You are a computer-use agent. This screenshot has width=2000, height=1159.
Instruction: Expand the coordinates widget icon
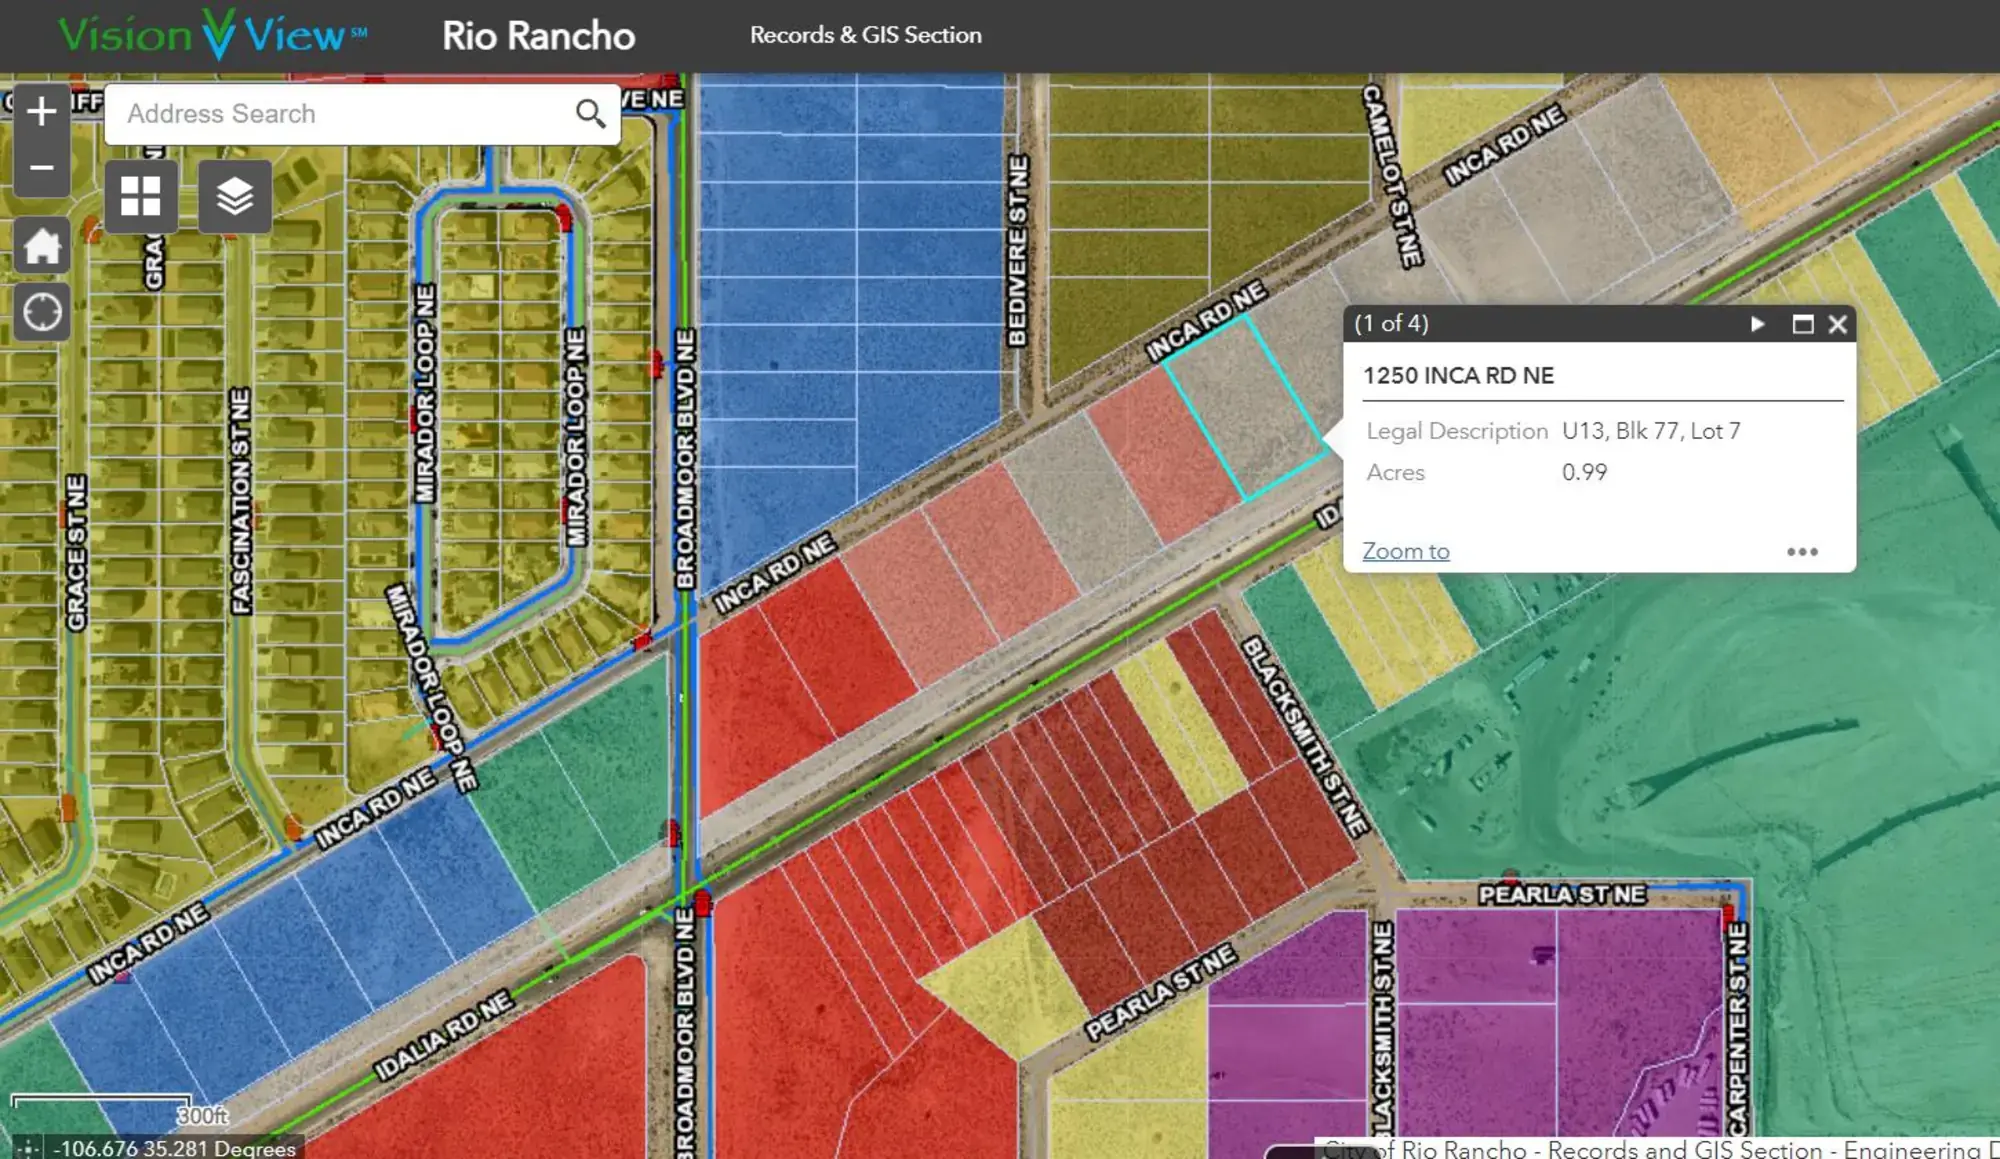pyautogui.click(x=27, y=1148)
